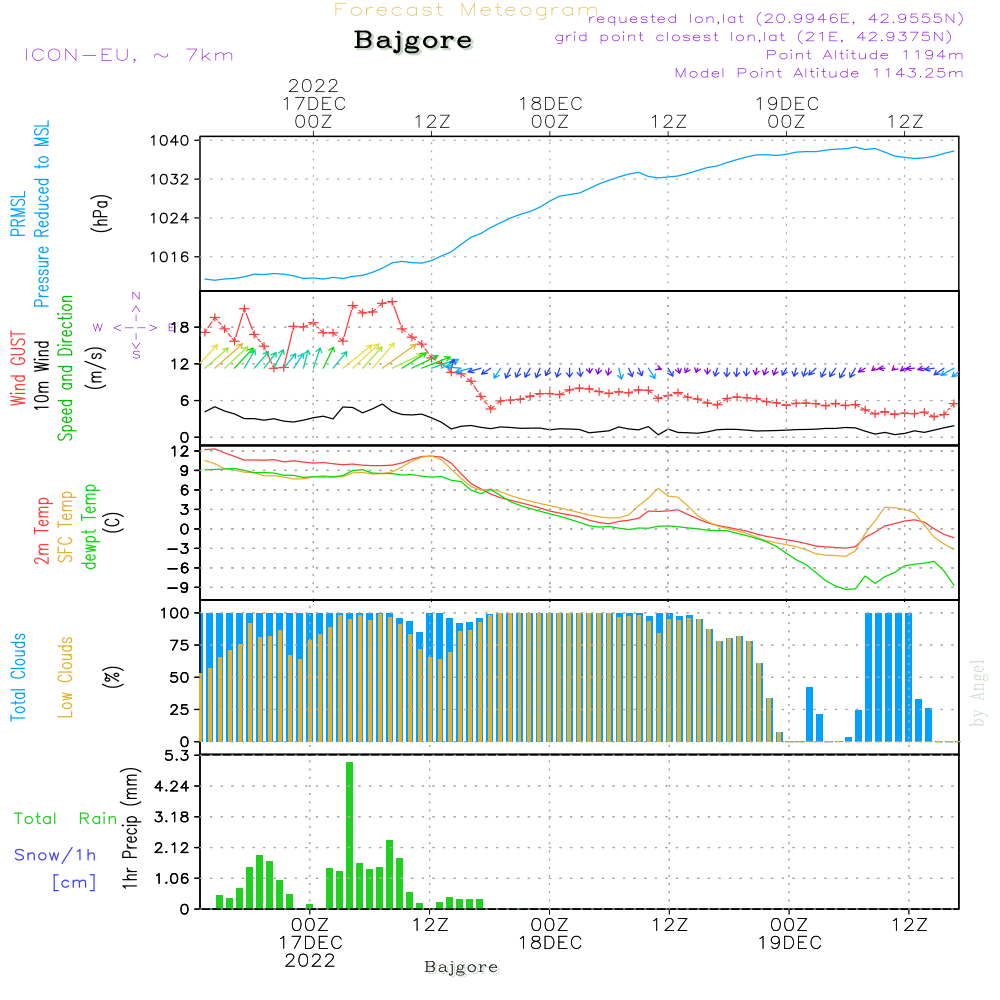
Task: Click the 'W' on the compass rose
Action: pos(98,328)
